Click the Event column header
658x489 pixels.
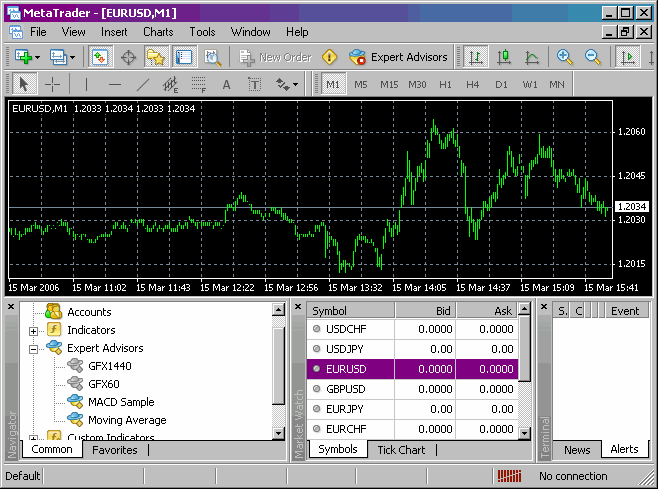point(627,311)
